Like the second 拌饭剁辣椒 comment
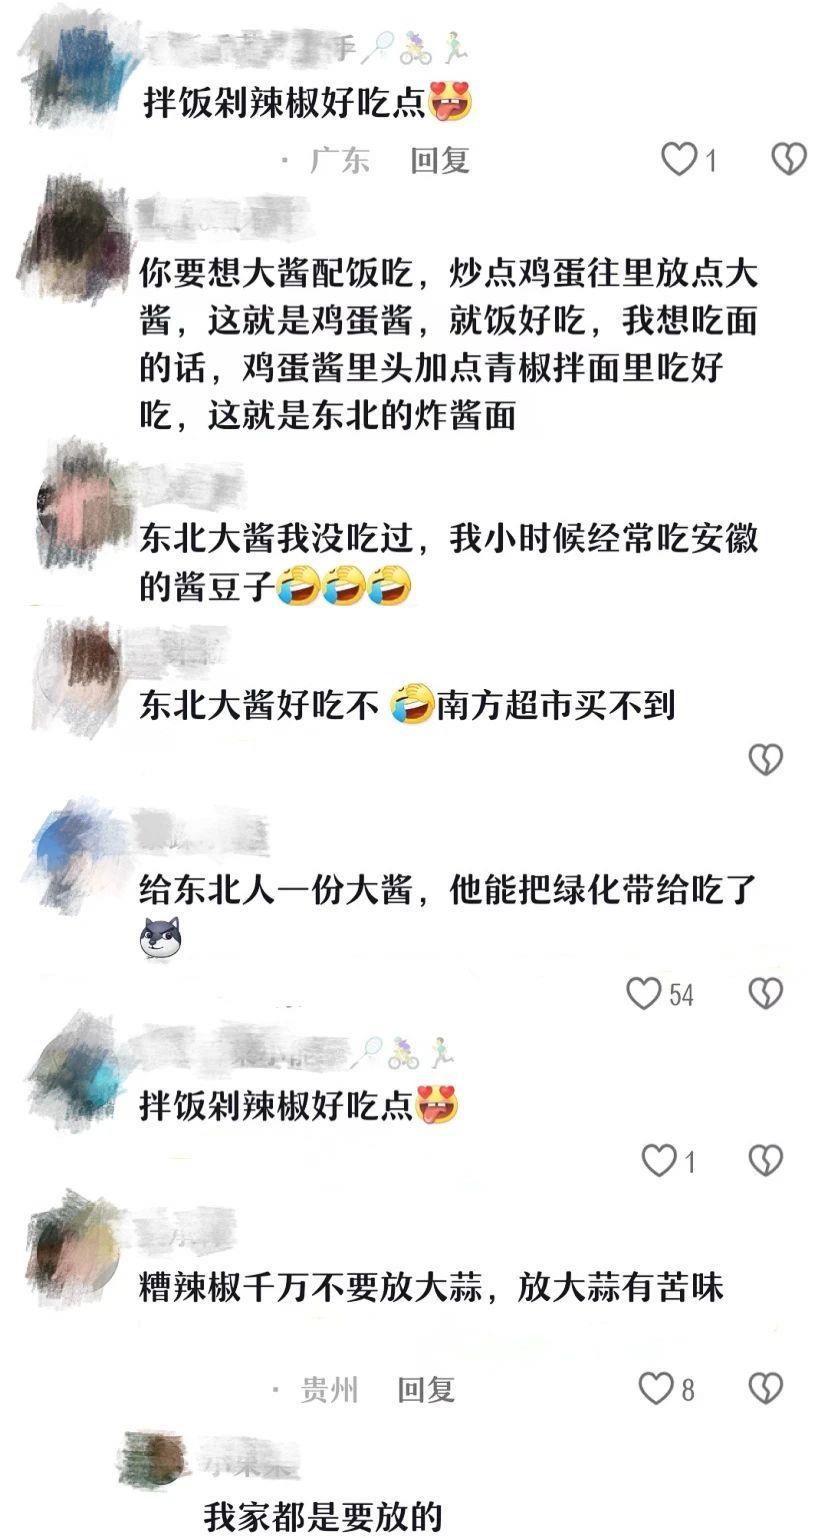This screenshot has width=828, height=1538. (x=659, y=1161)
